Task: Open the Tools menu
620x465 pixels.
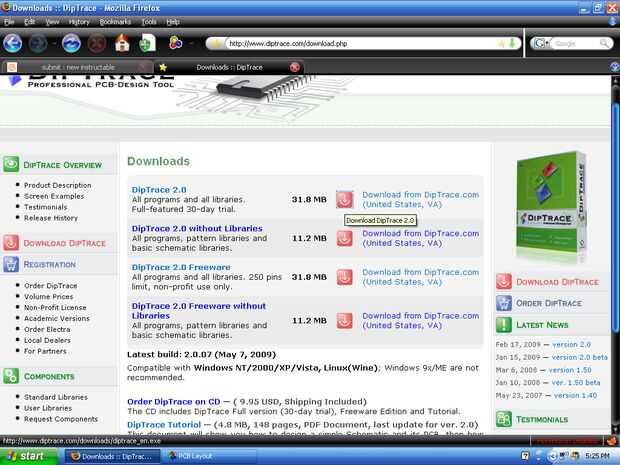Action: (x=149, y=22)
